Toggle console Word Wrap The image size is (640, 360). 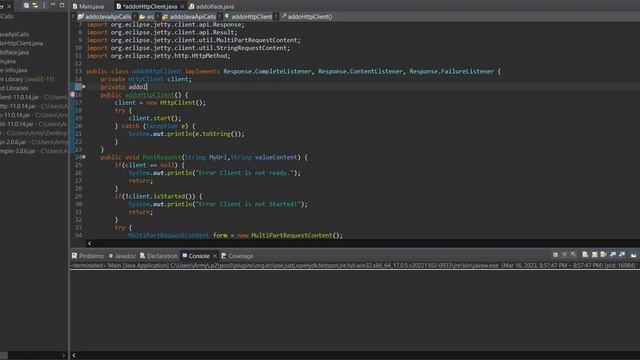[603, 255]
